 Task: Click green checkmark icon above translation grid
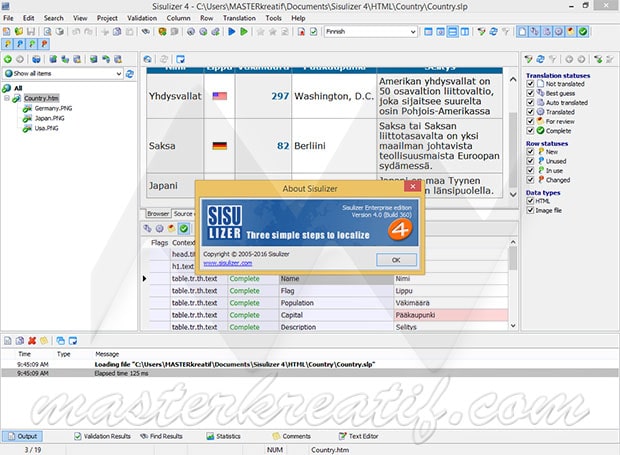click(x=183, y=228)
